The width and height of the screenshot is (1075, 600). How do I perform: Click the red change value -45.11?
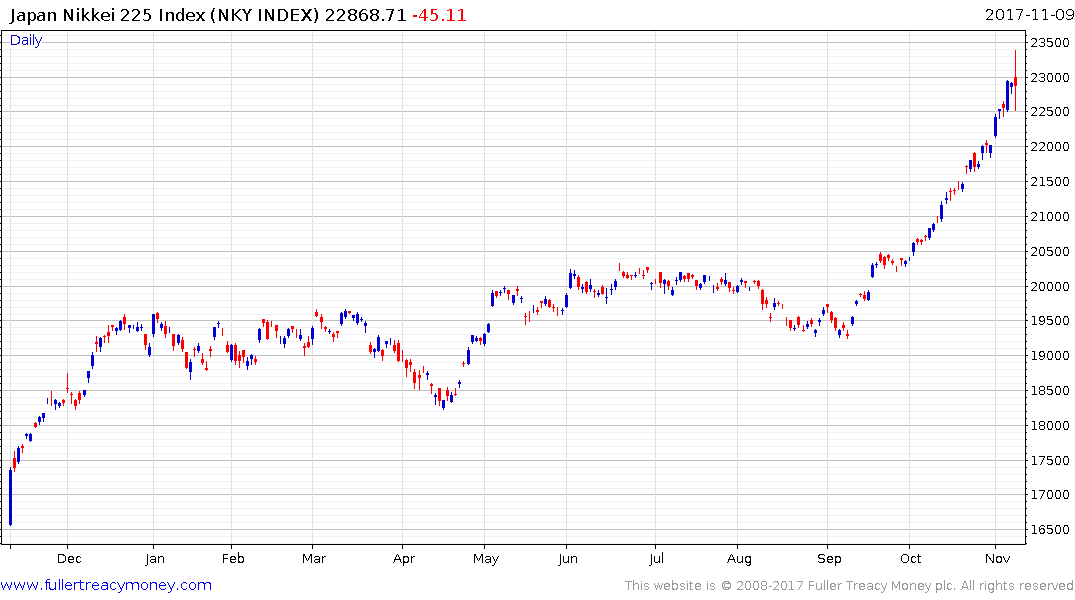tap(439, 15)
